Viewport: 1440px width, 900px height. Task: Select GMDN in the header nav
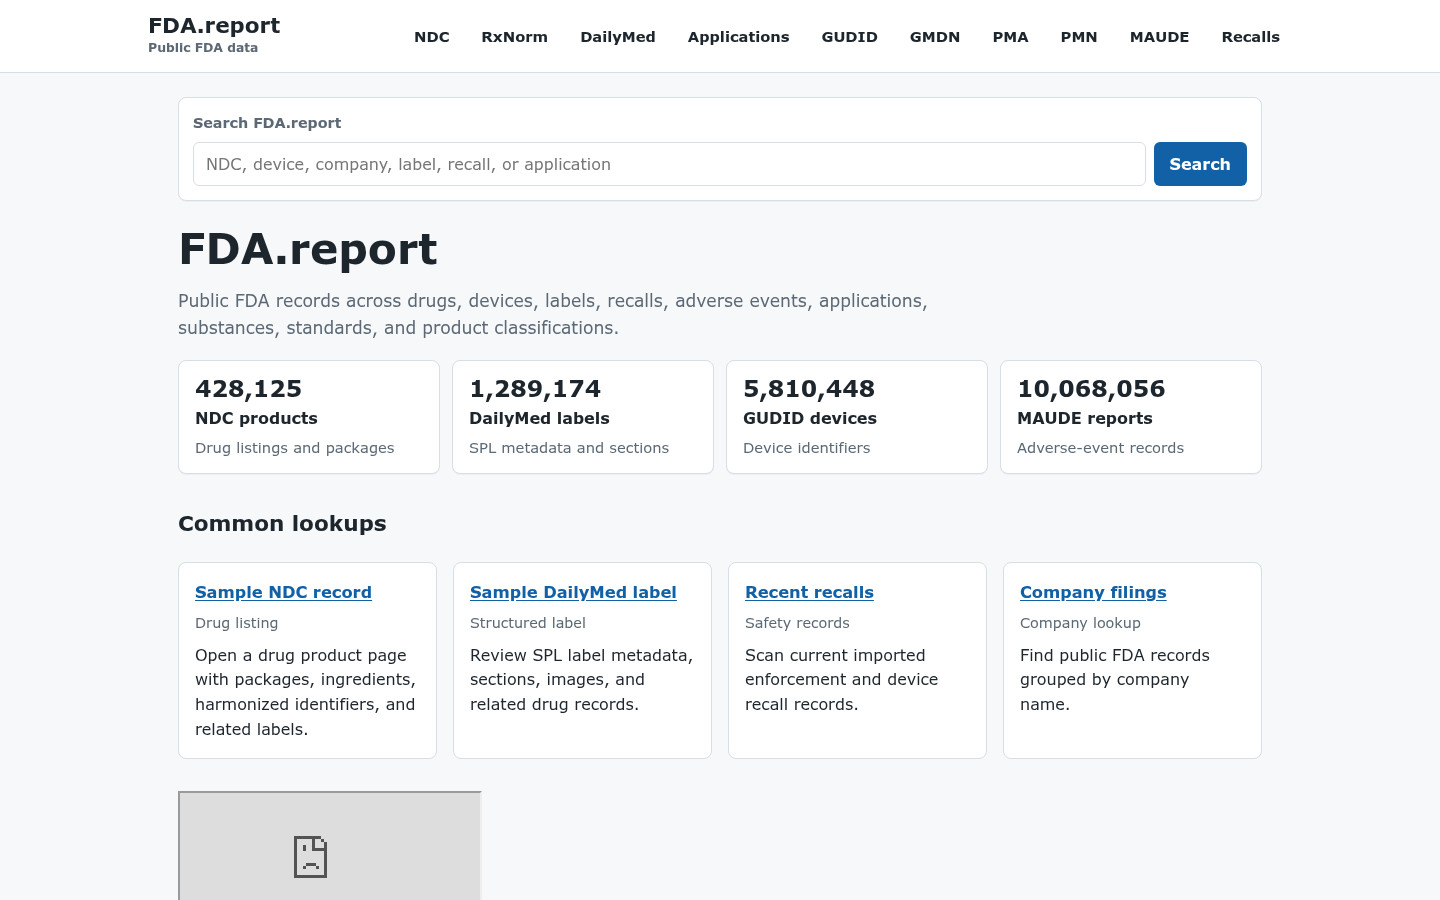pyautogui.click(x=935, y=37)
